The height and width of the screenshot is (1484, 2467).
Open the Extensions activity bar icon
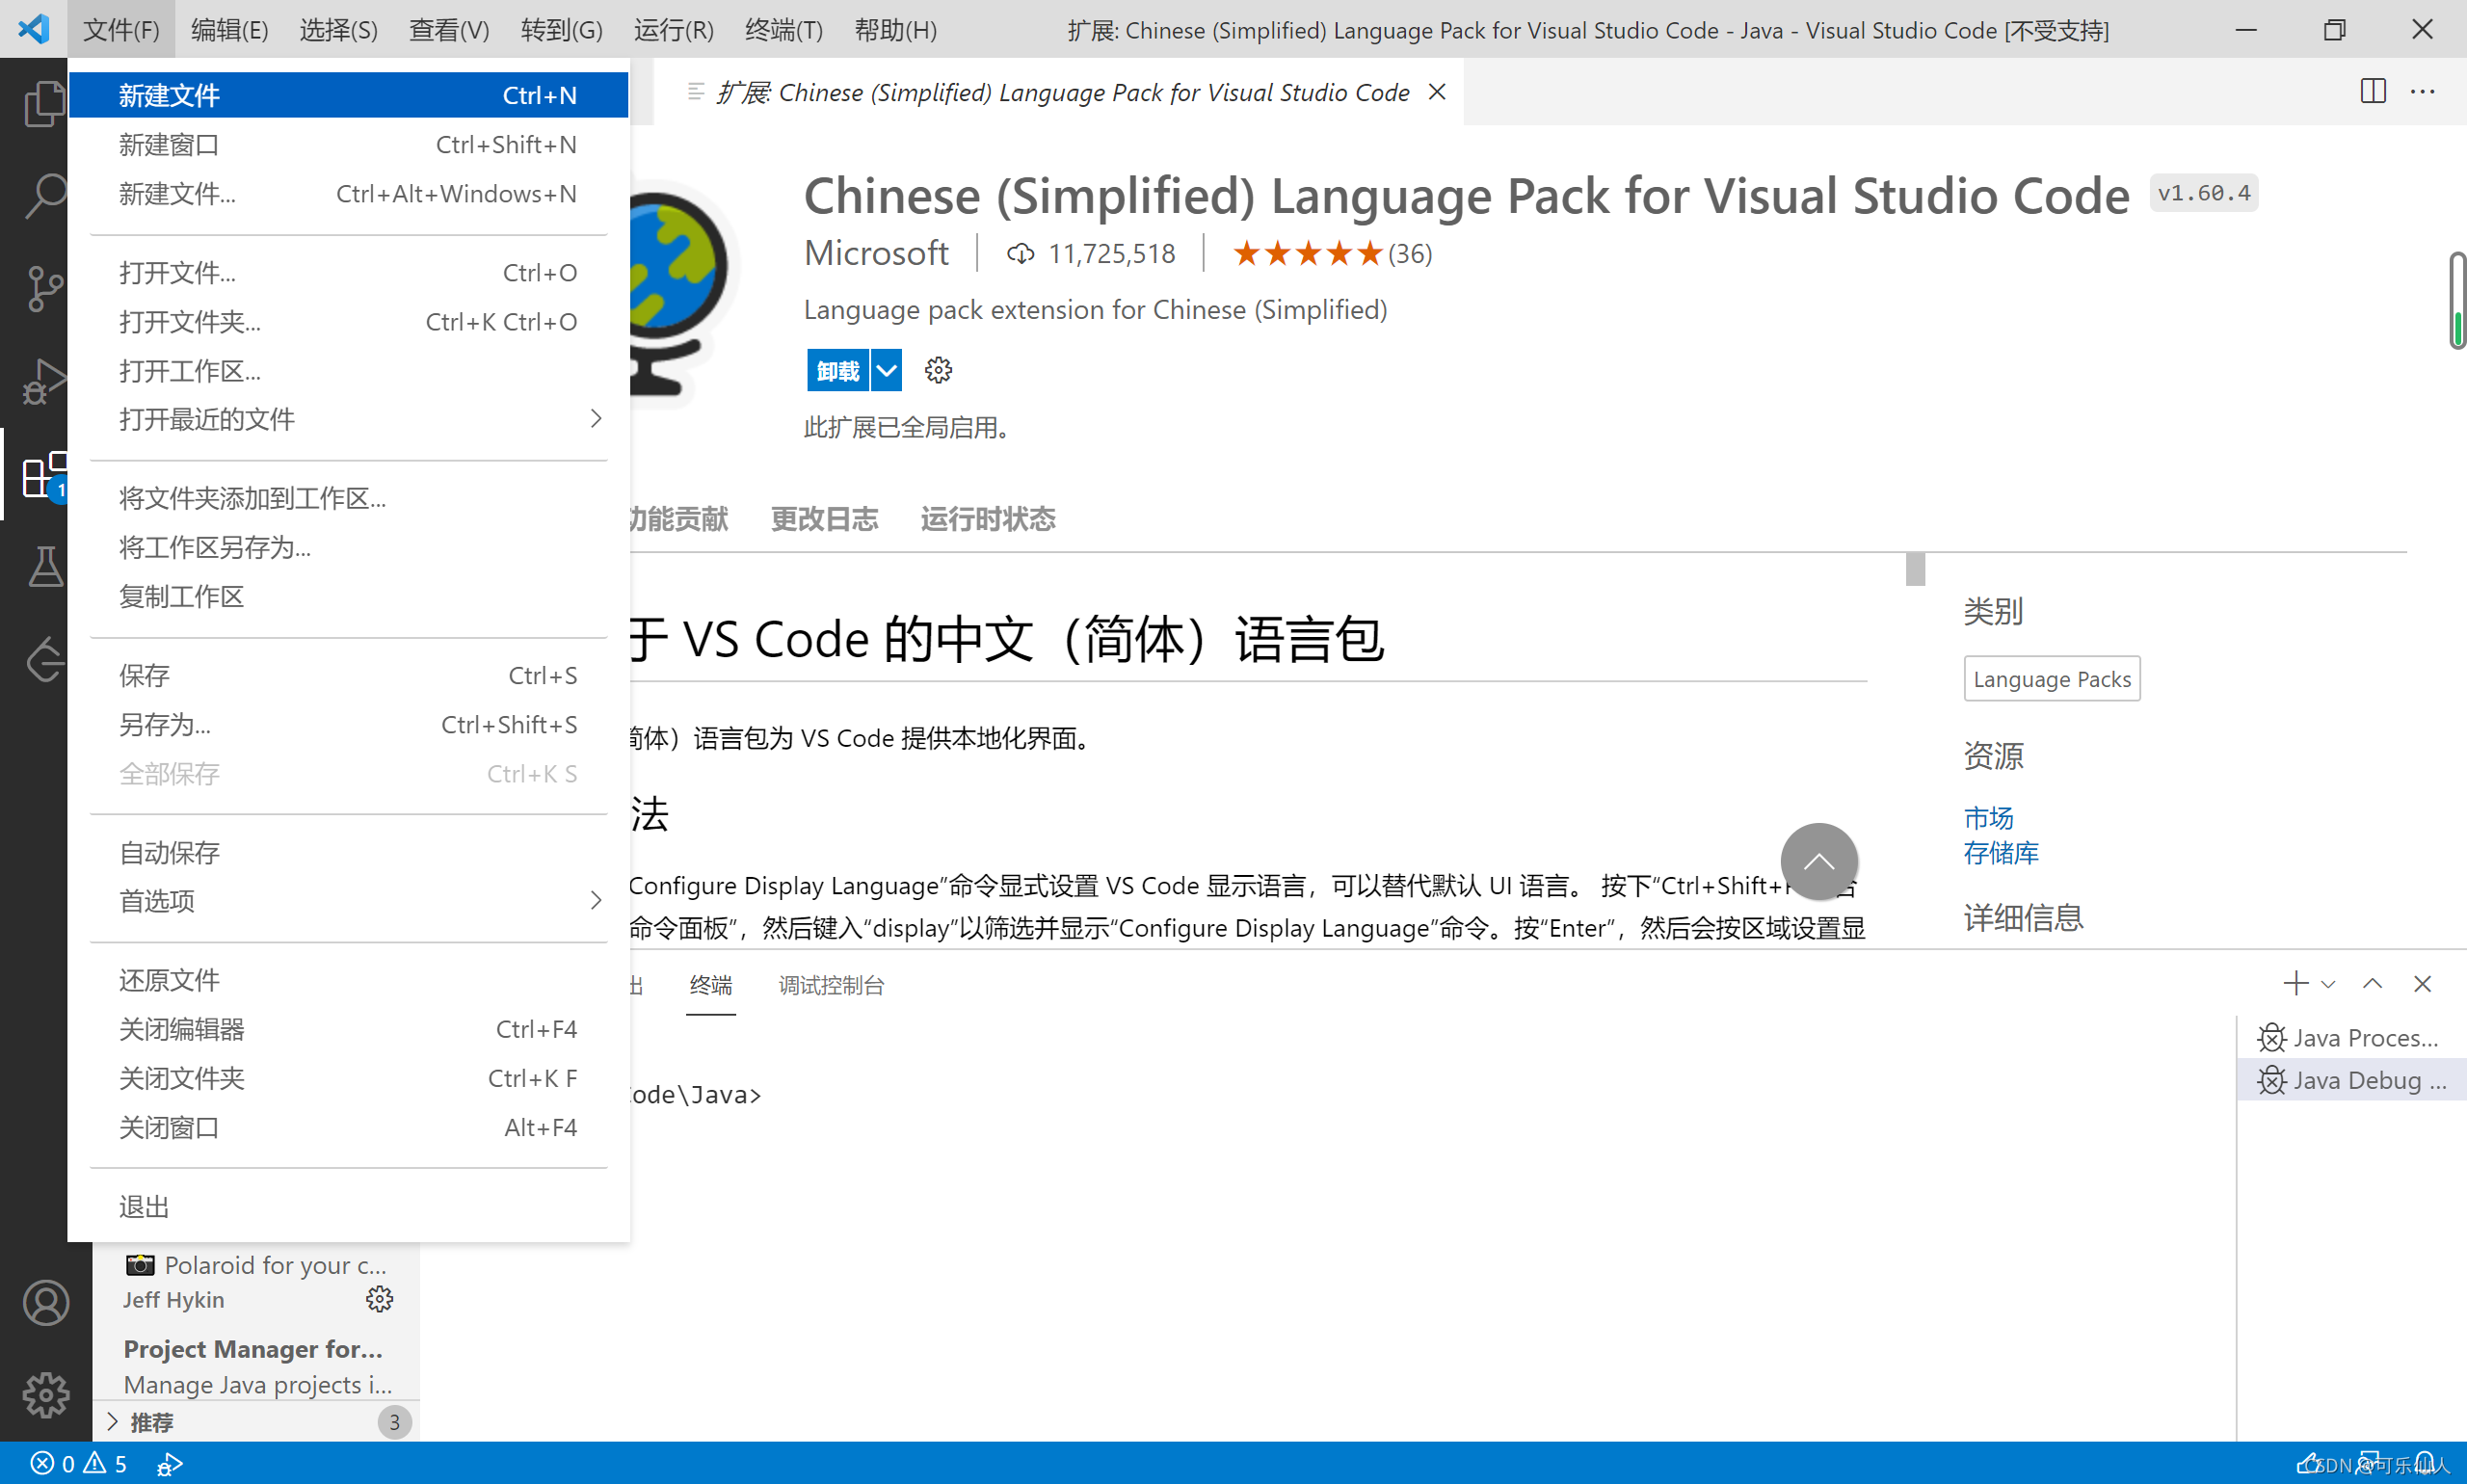[x=44, y=475]
